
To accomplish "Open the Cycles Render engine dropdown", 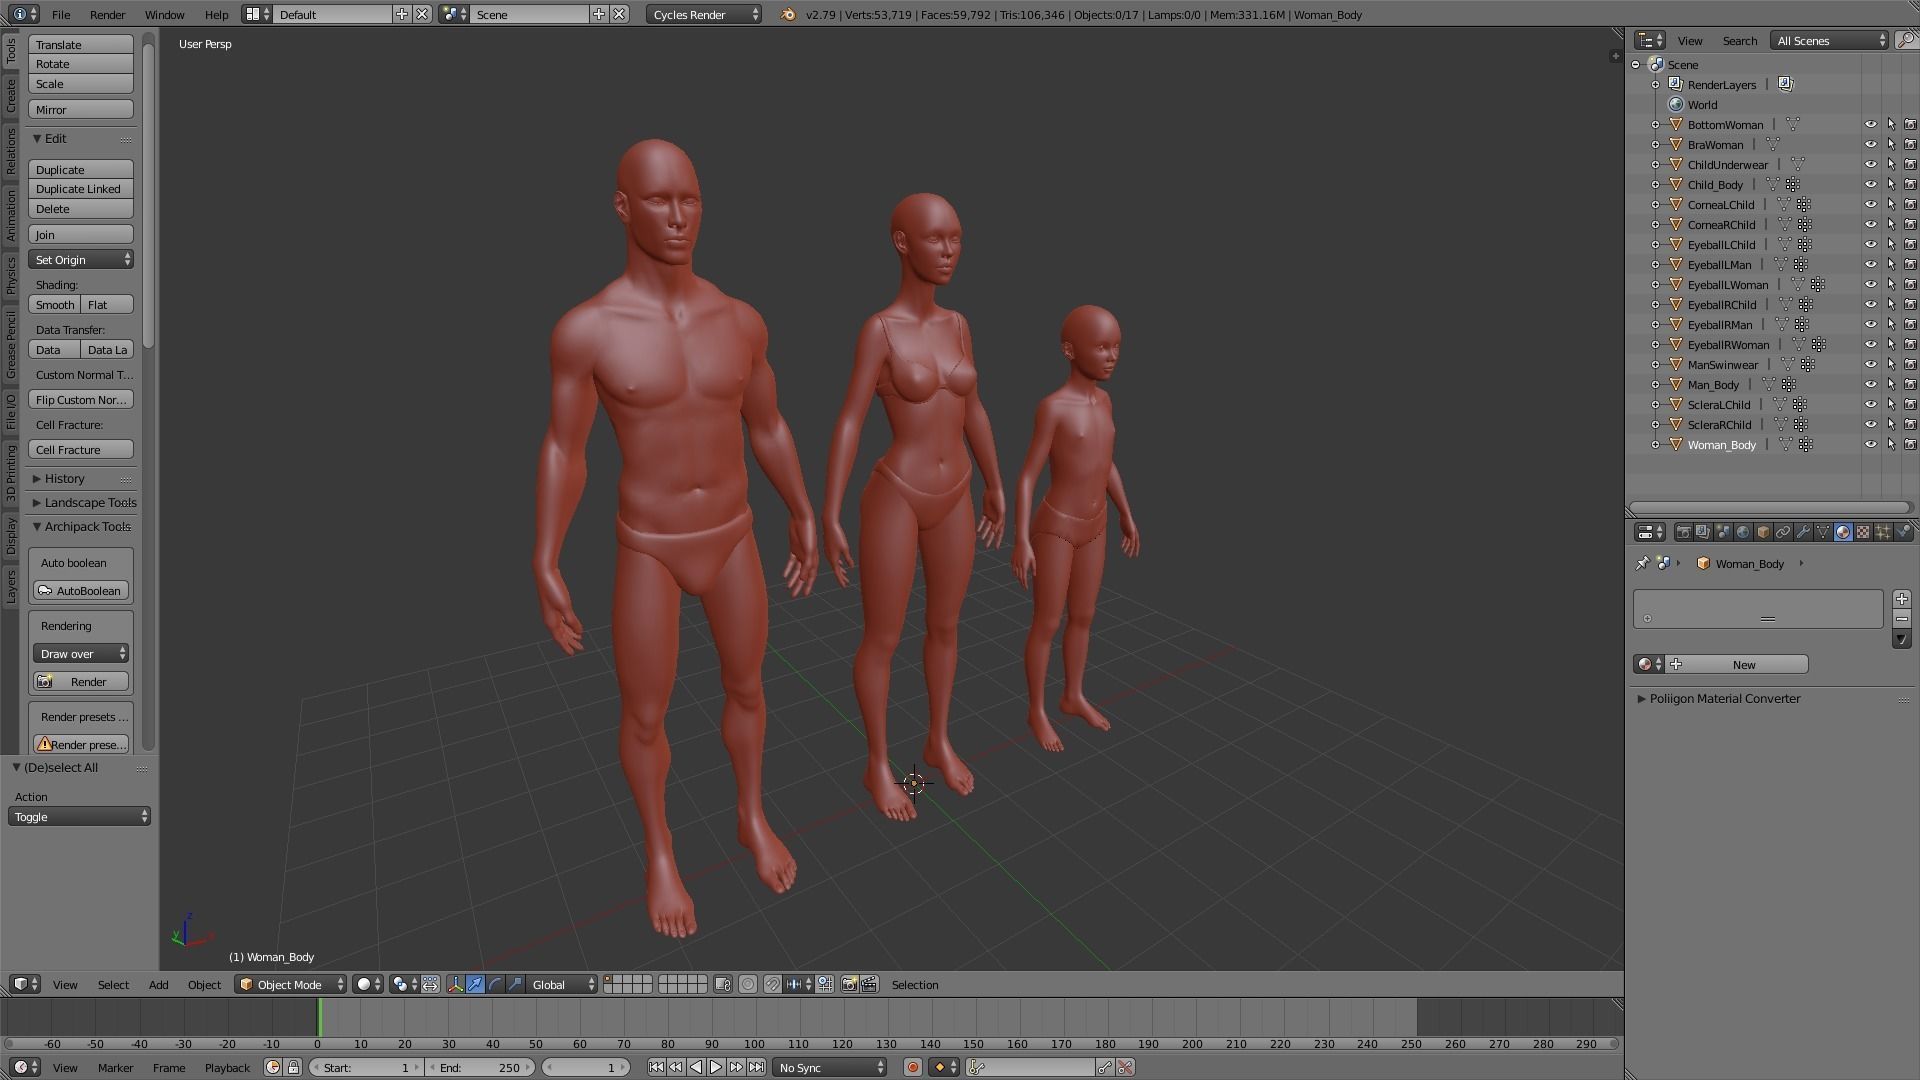I will [704, 14].
